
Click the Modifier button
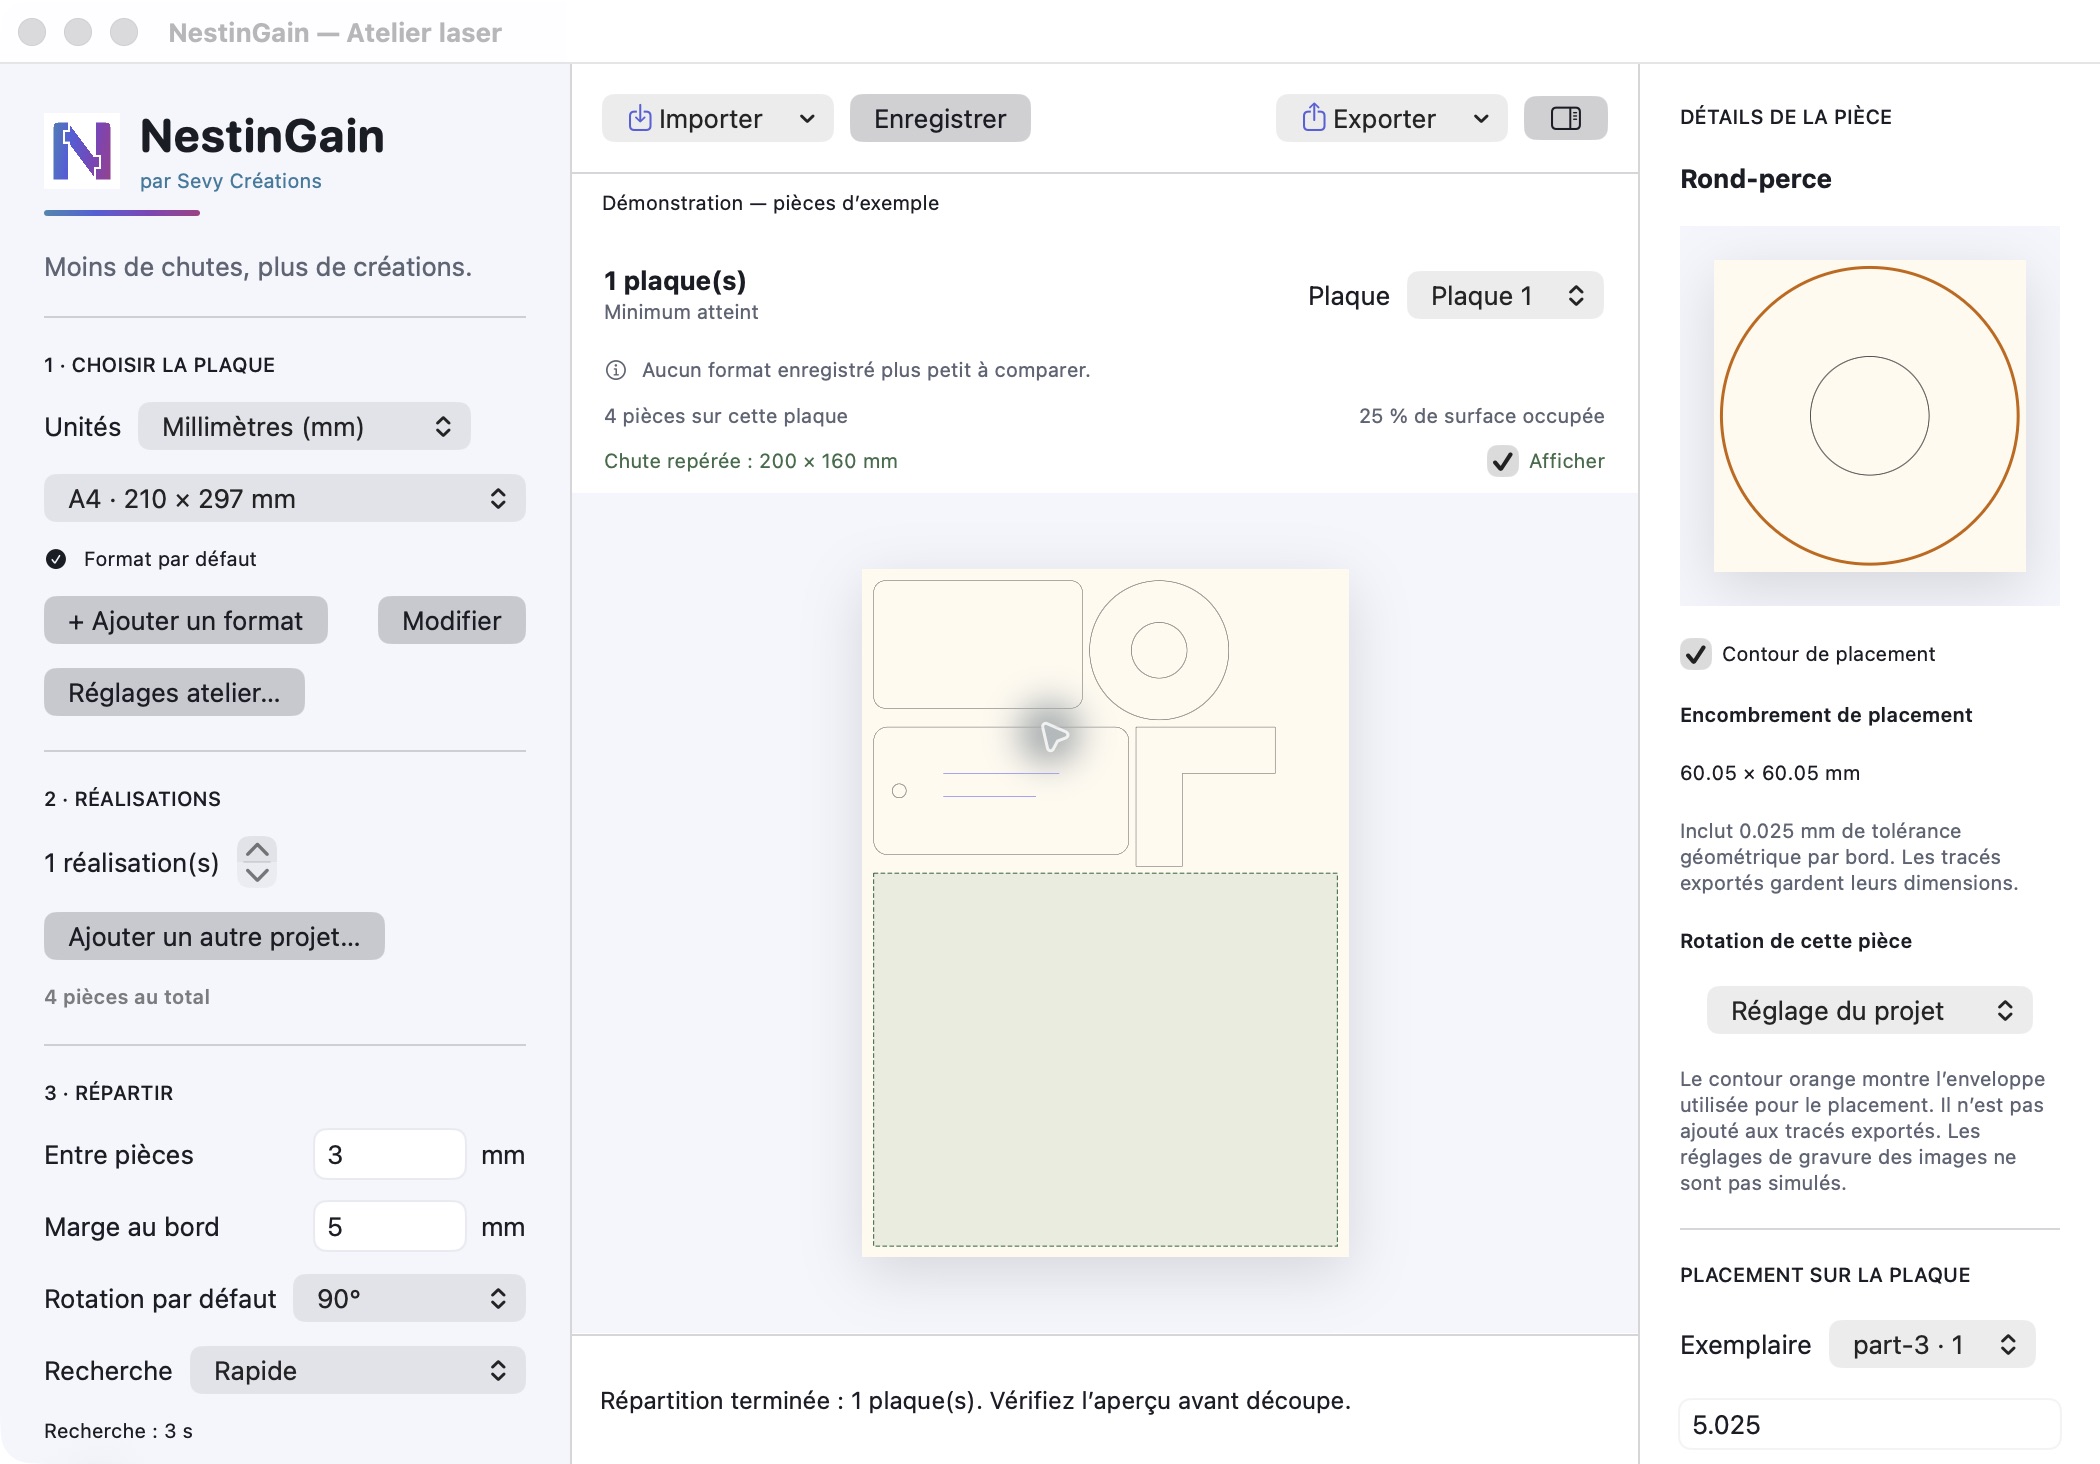coord(452,620)
